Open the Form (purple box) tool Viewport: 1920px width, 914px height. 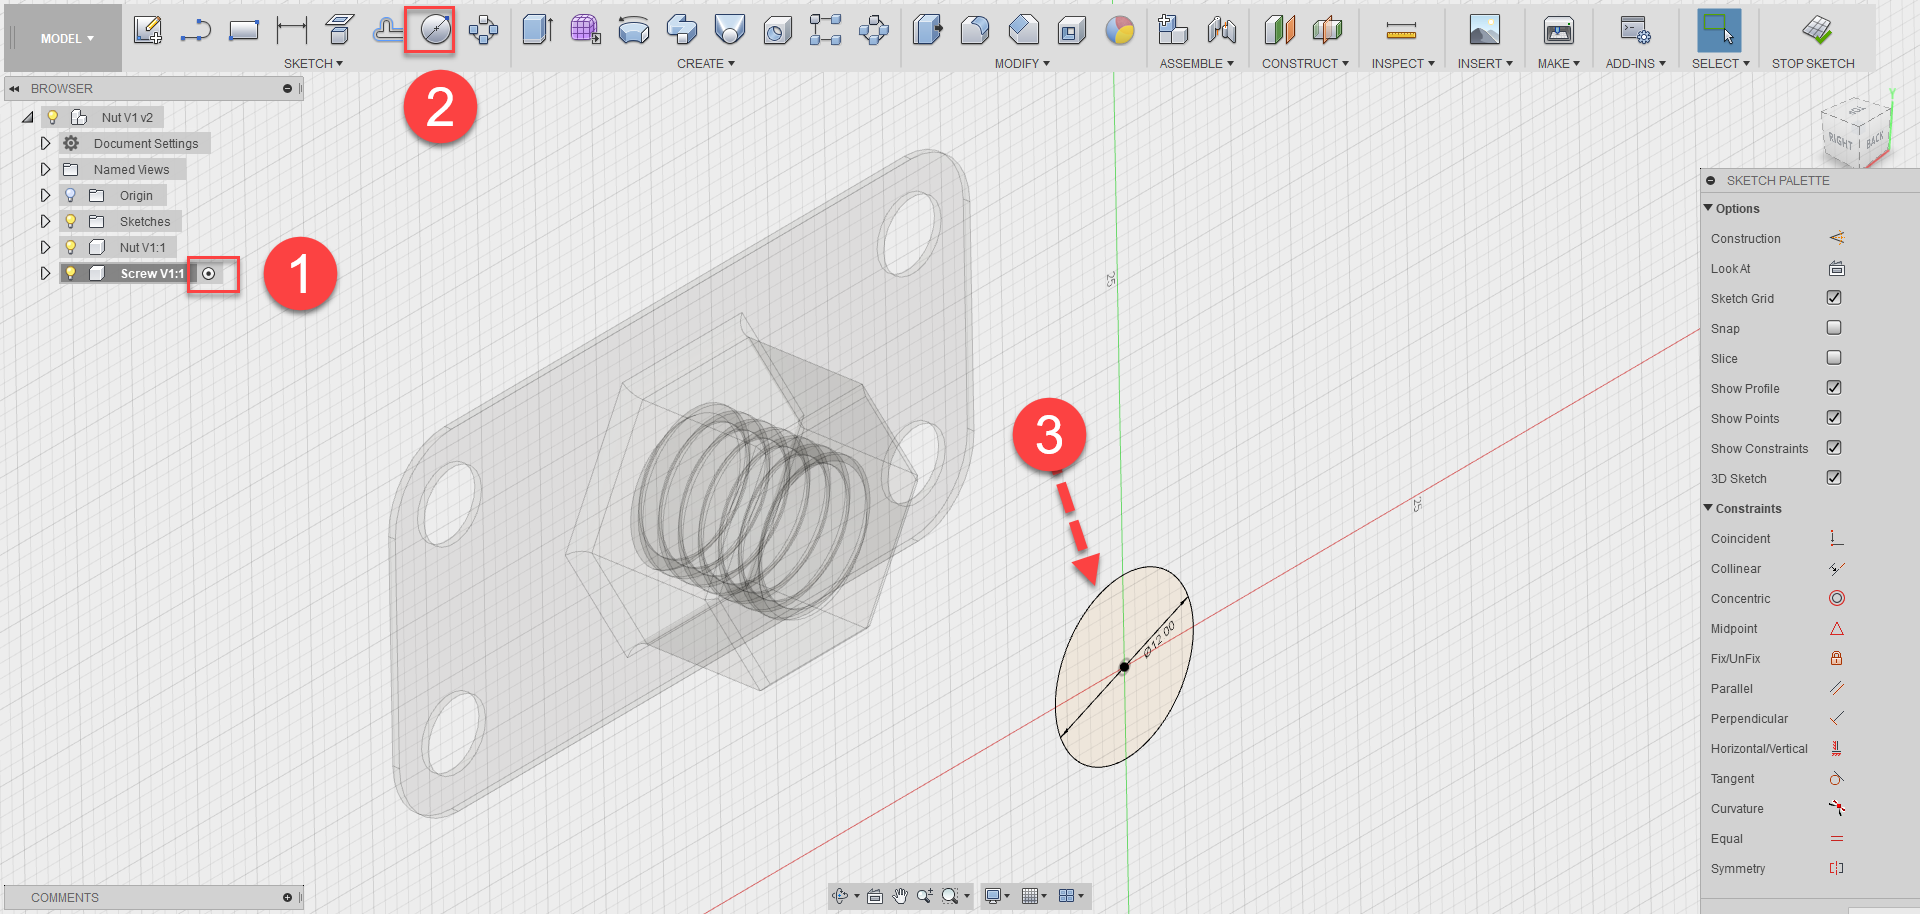click(x=583, y=29)
